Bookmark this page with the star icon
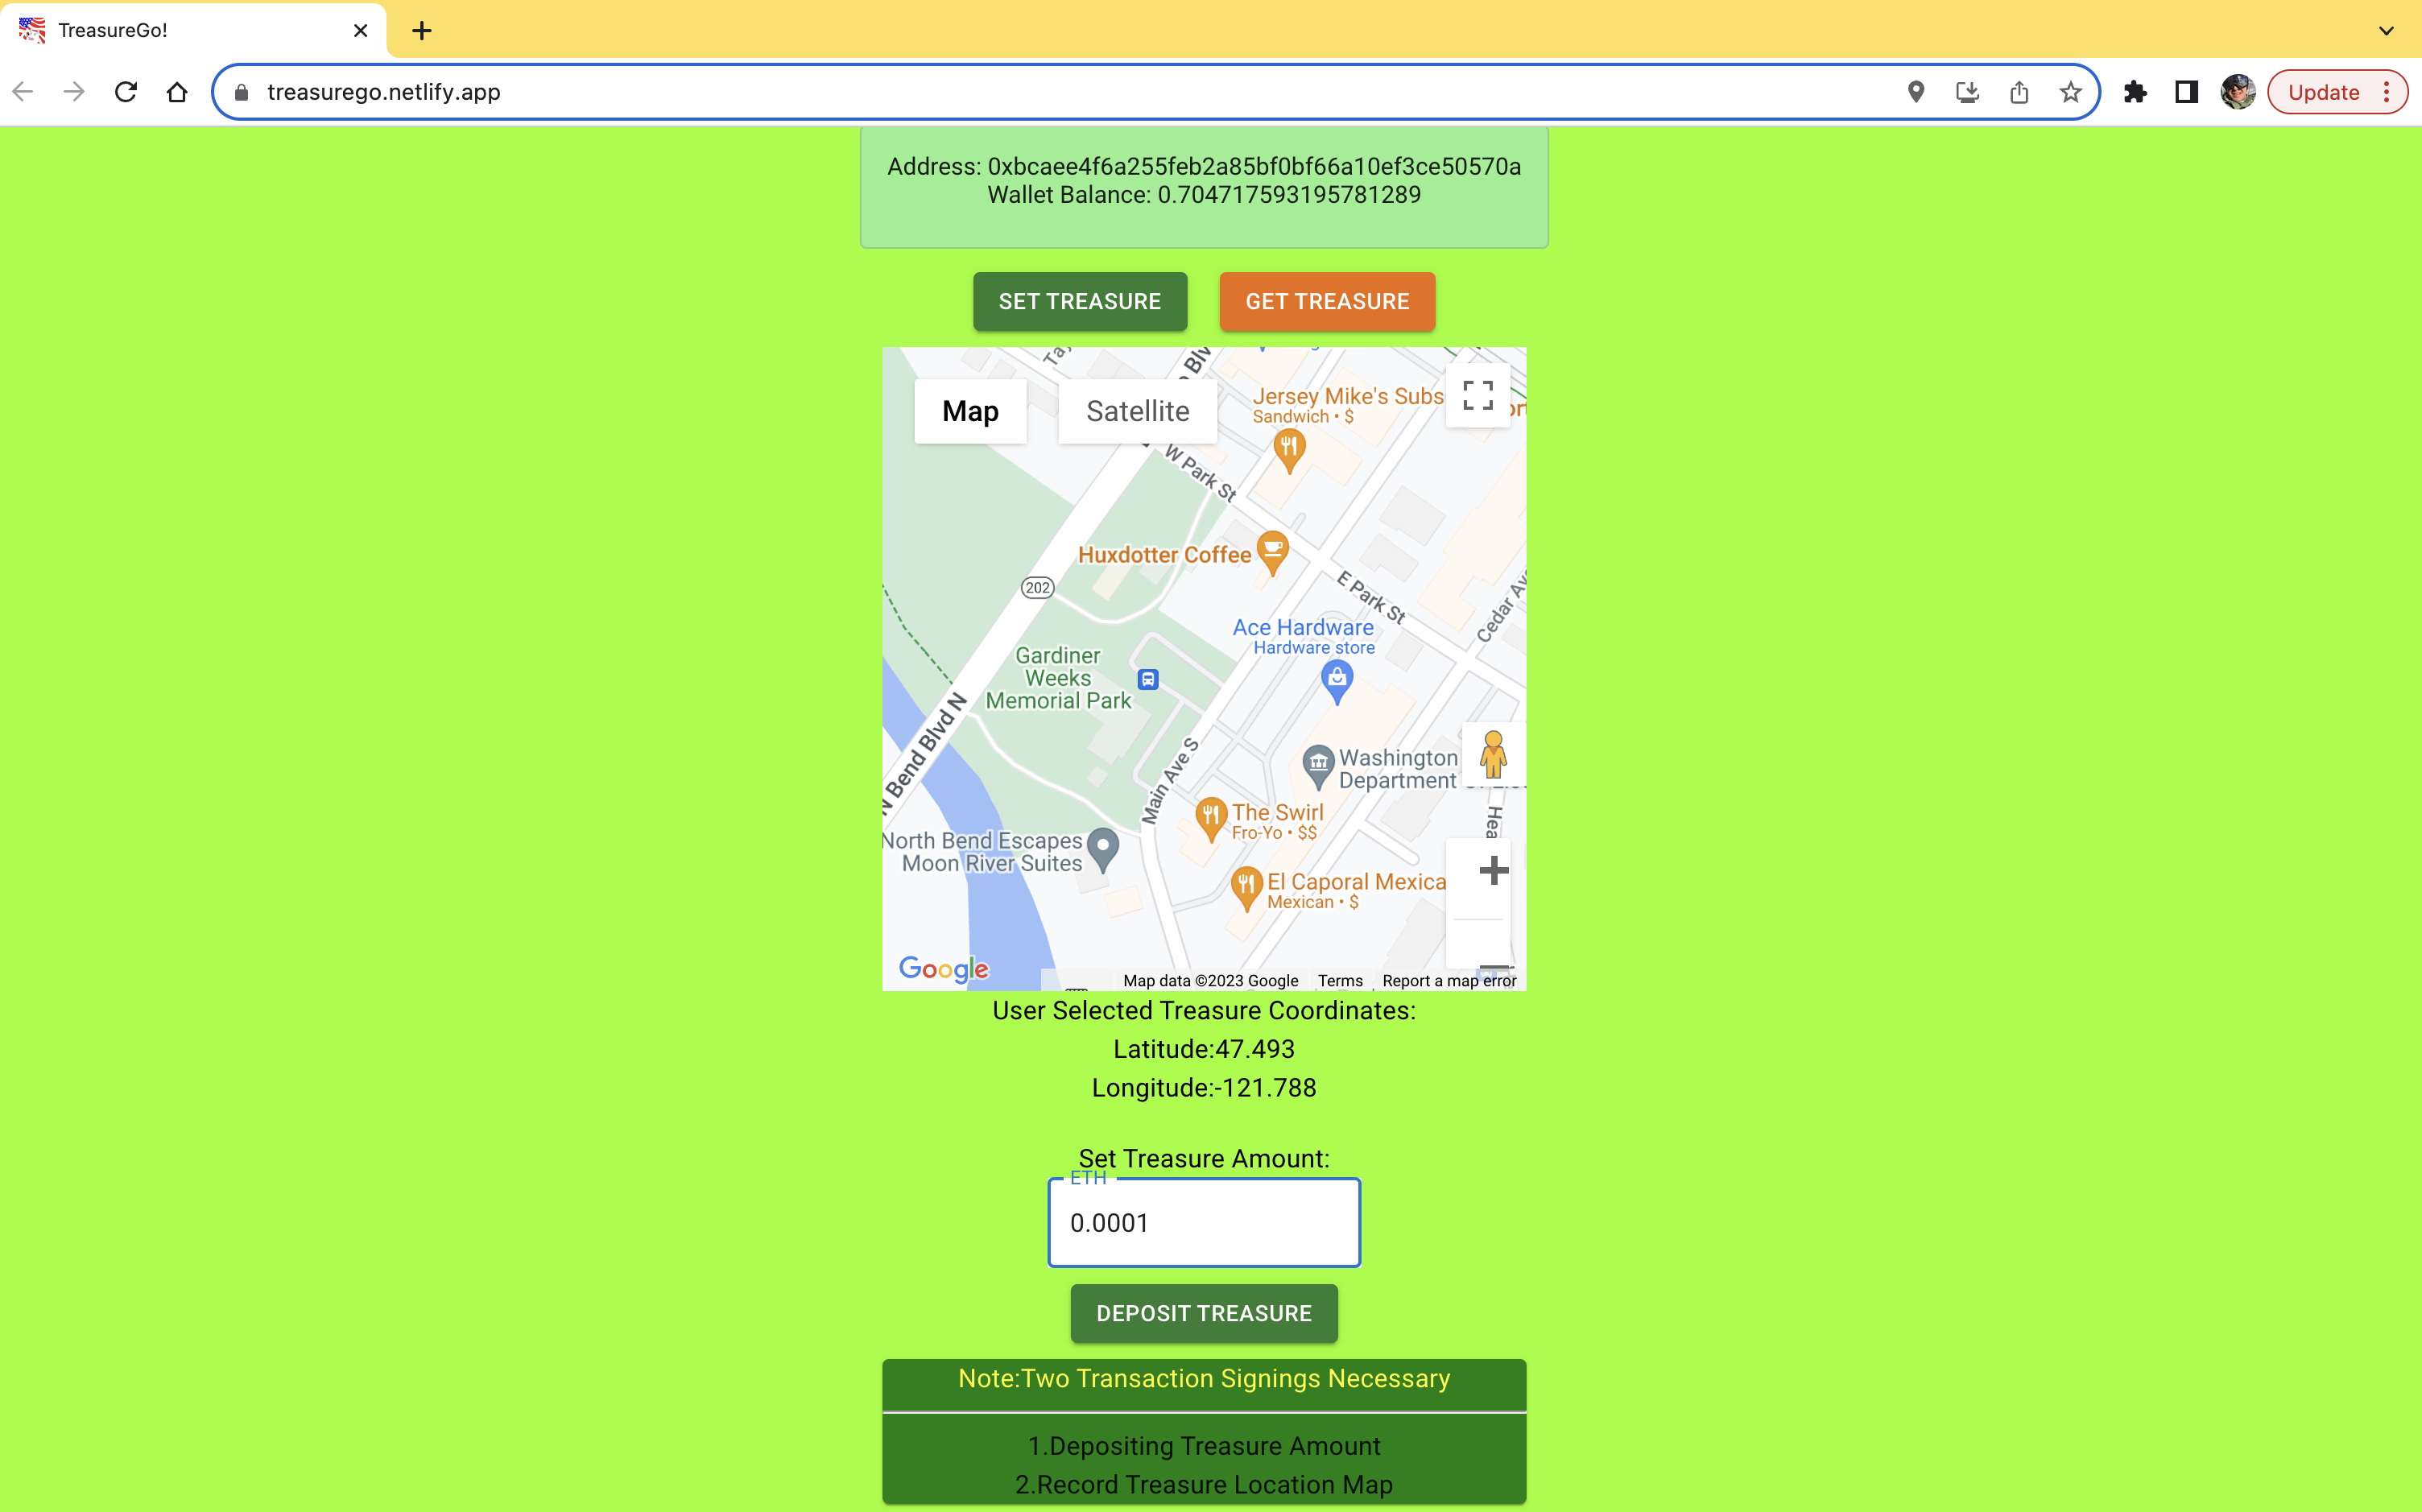 click(2070, 92)
